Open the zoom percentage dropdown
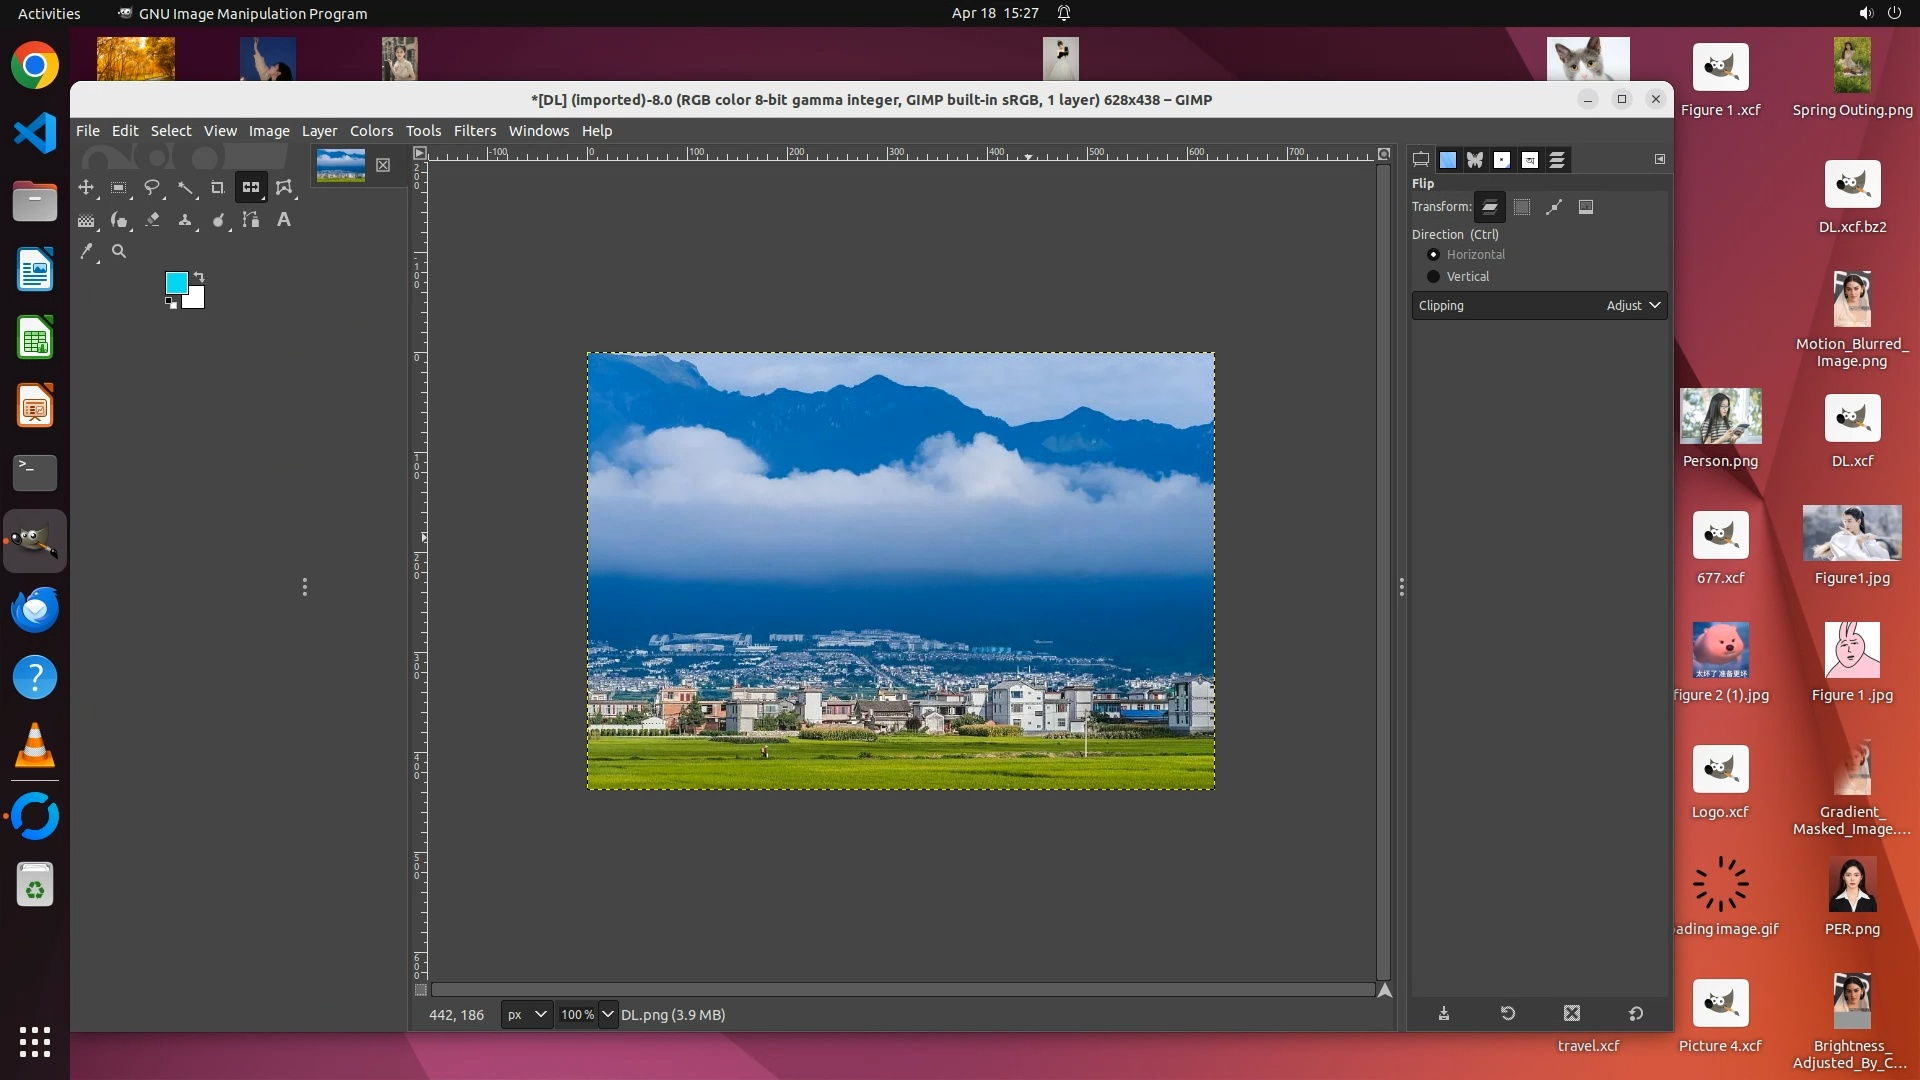The width and height of the screenshot is (1920, 1080). [607, 1014]
